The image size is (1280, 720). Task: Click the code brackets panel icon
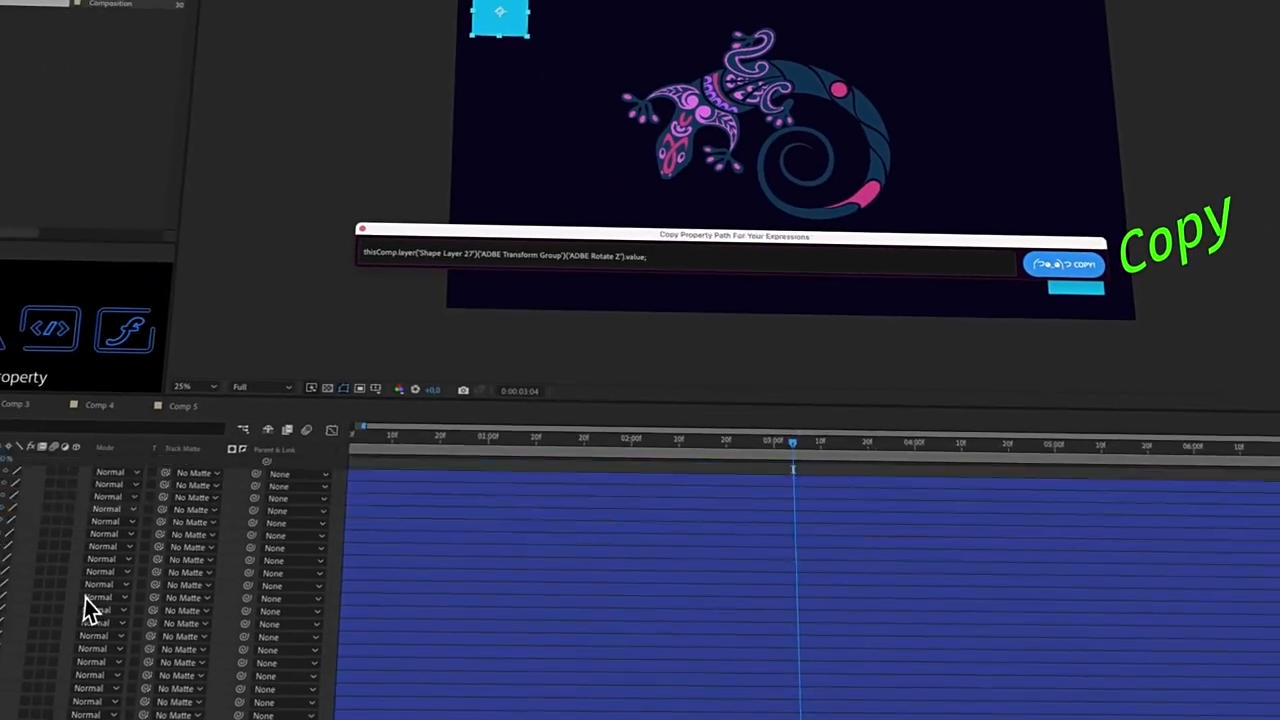point(49,329)
